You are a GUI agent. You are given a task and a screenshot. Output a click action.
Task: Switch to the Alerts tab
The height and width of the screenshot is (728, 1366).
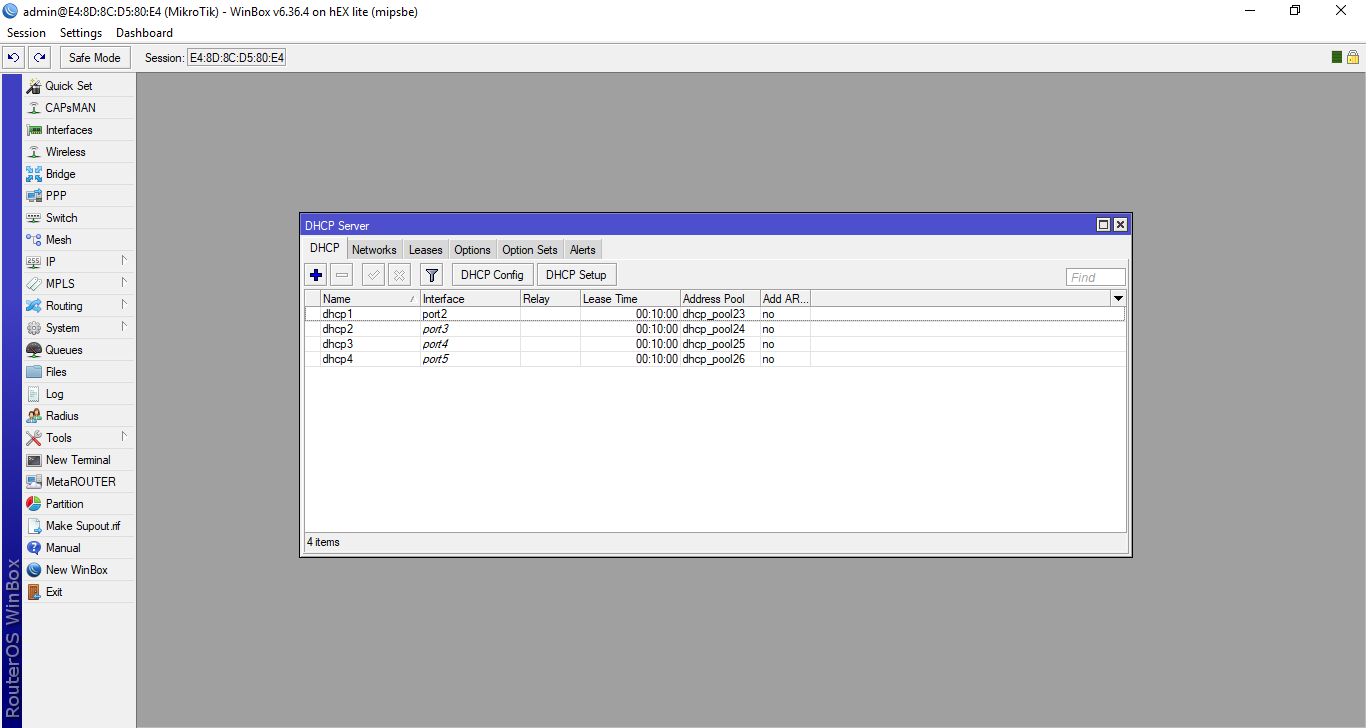coord(583,250)
